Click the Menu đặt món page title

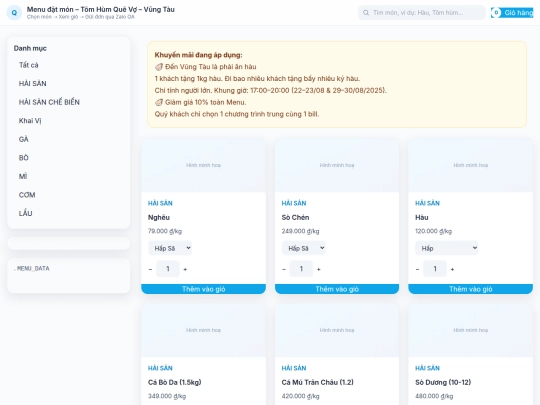coord(101,10)
